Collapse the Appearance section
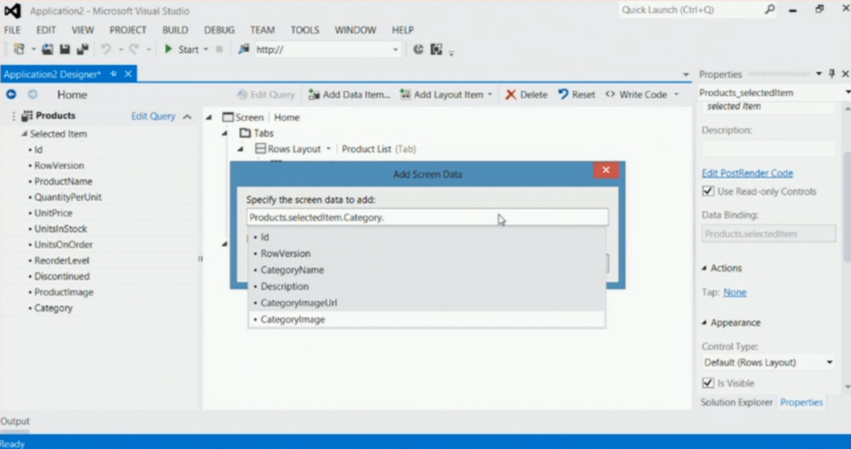 704,322
